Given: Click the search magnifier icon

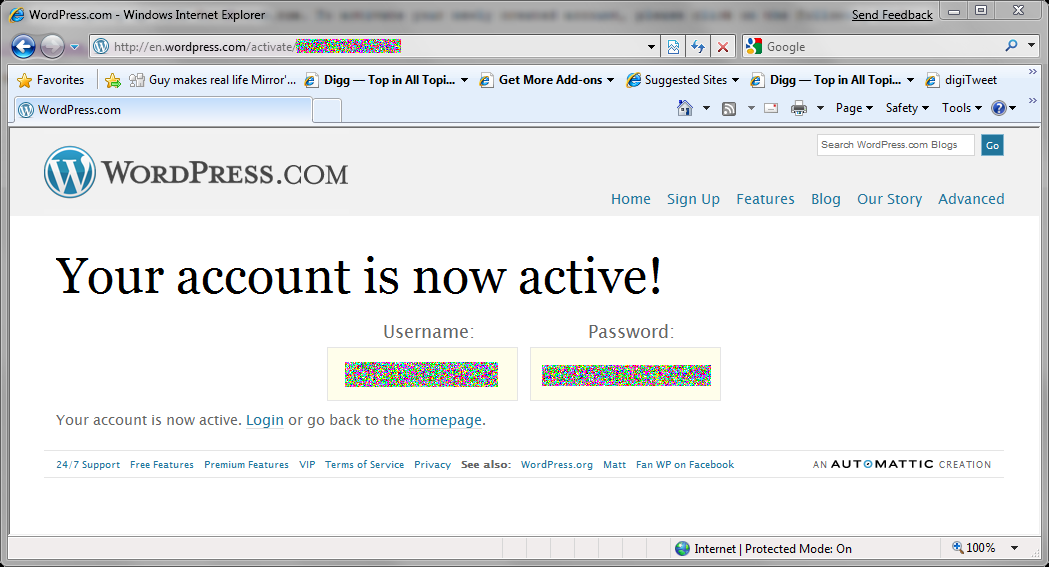Looking at the screenshot, I should (1011, 45).
